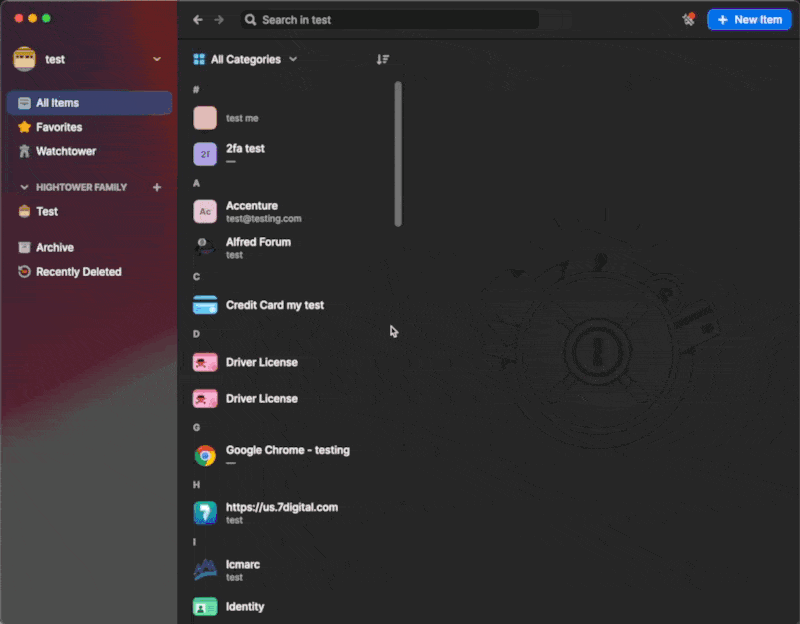Open the notifications icon beside New Item
The height and width of the screenshot is (624, 800).
[688, 19]
